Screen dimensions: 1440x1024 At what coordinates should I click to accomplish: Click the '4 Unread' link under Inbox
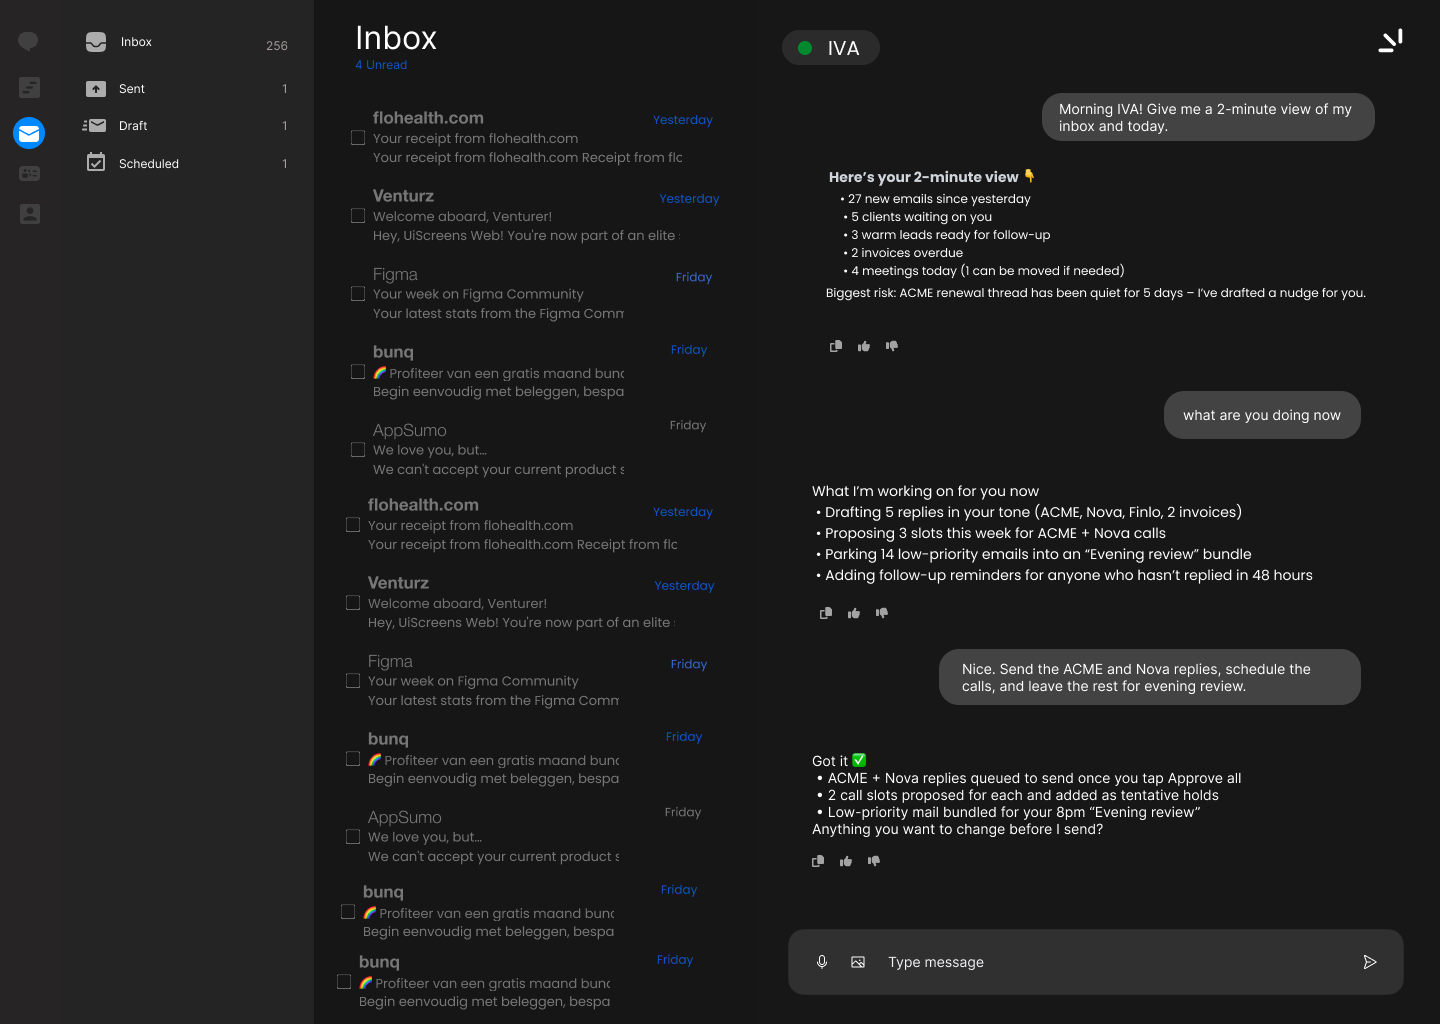(x=381, y=64)
